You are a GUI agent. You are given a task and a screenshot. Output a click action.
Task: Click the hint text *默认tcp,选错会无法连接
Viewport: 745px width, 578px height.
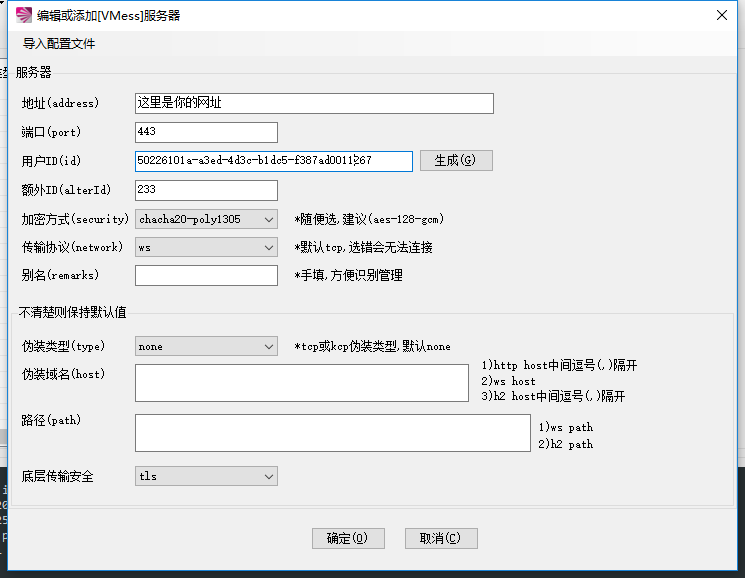click(x=363, y=247)
